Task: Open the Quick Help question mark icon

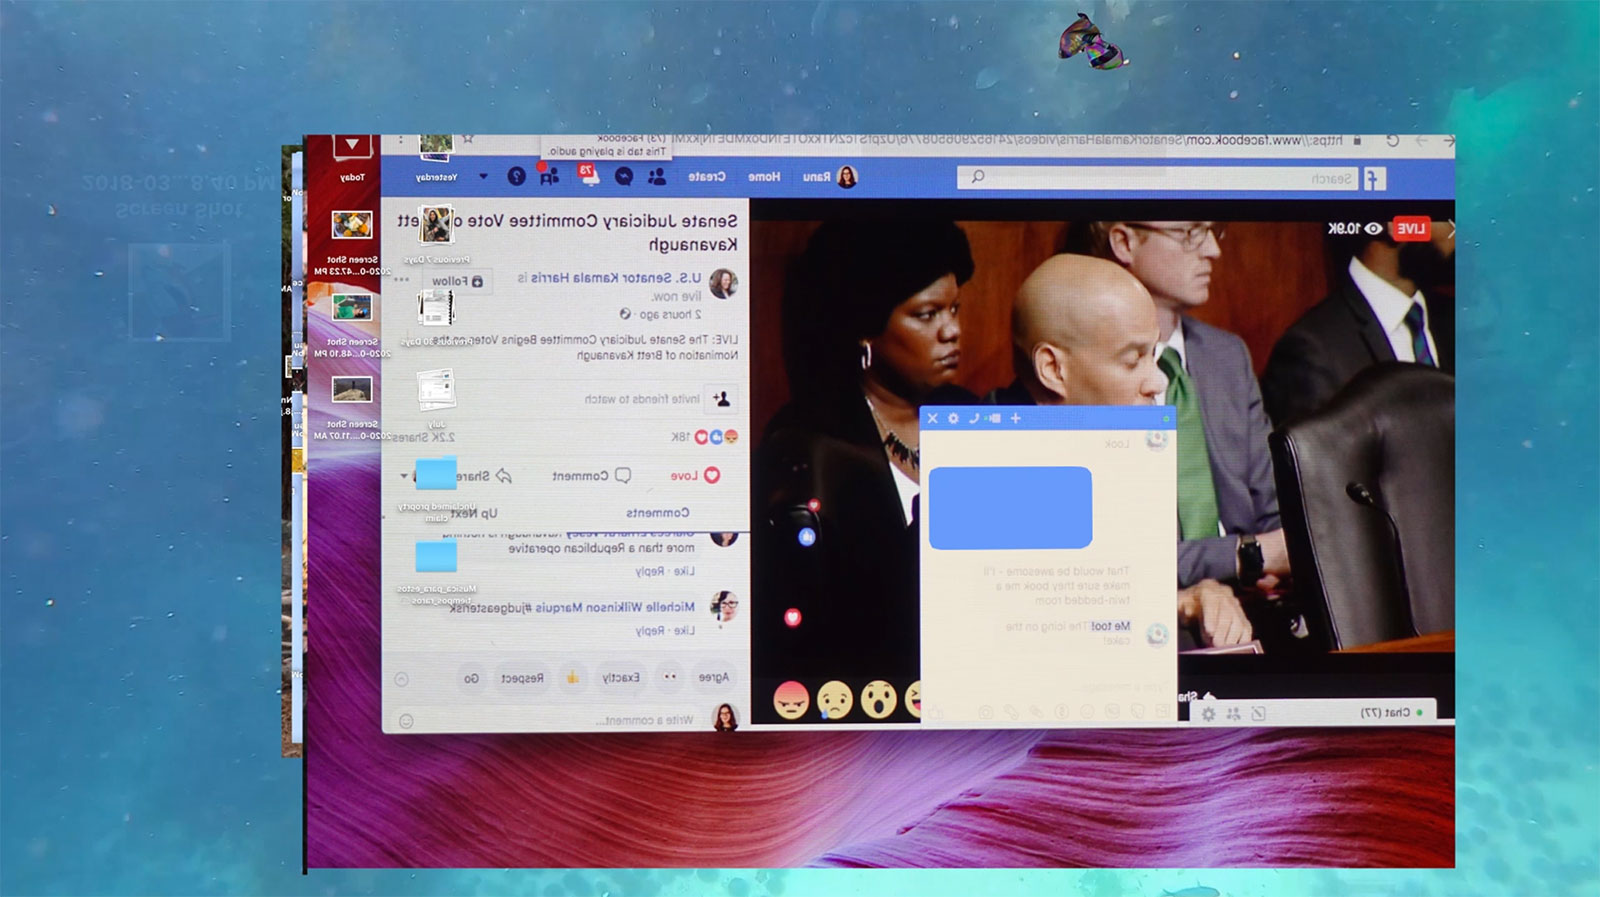Action: 516,177
